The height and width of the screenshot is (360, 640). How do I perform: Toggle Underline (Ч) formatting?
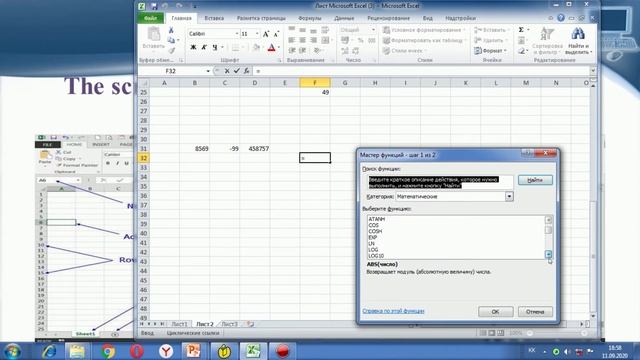[x=215, y=47]
